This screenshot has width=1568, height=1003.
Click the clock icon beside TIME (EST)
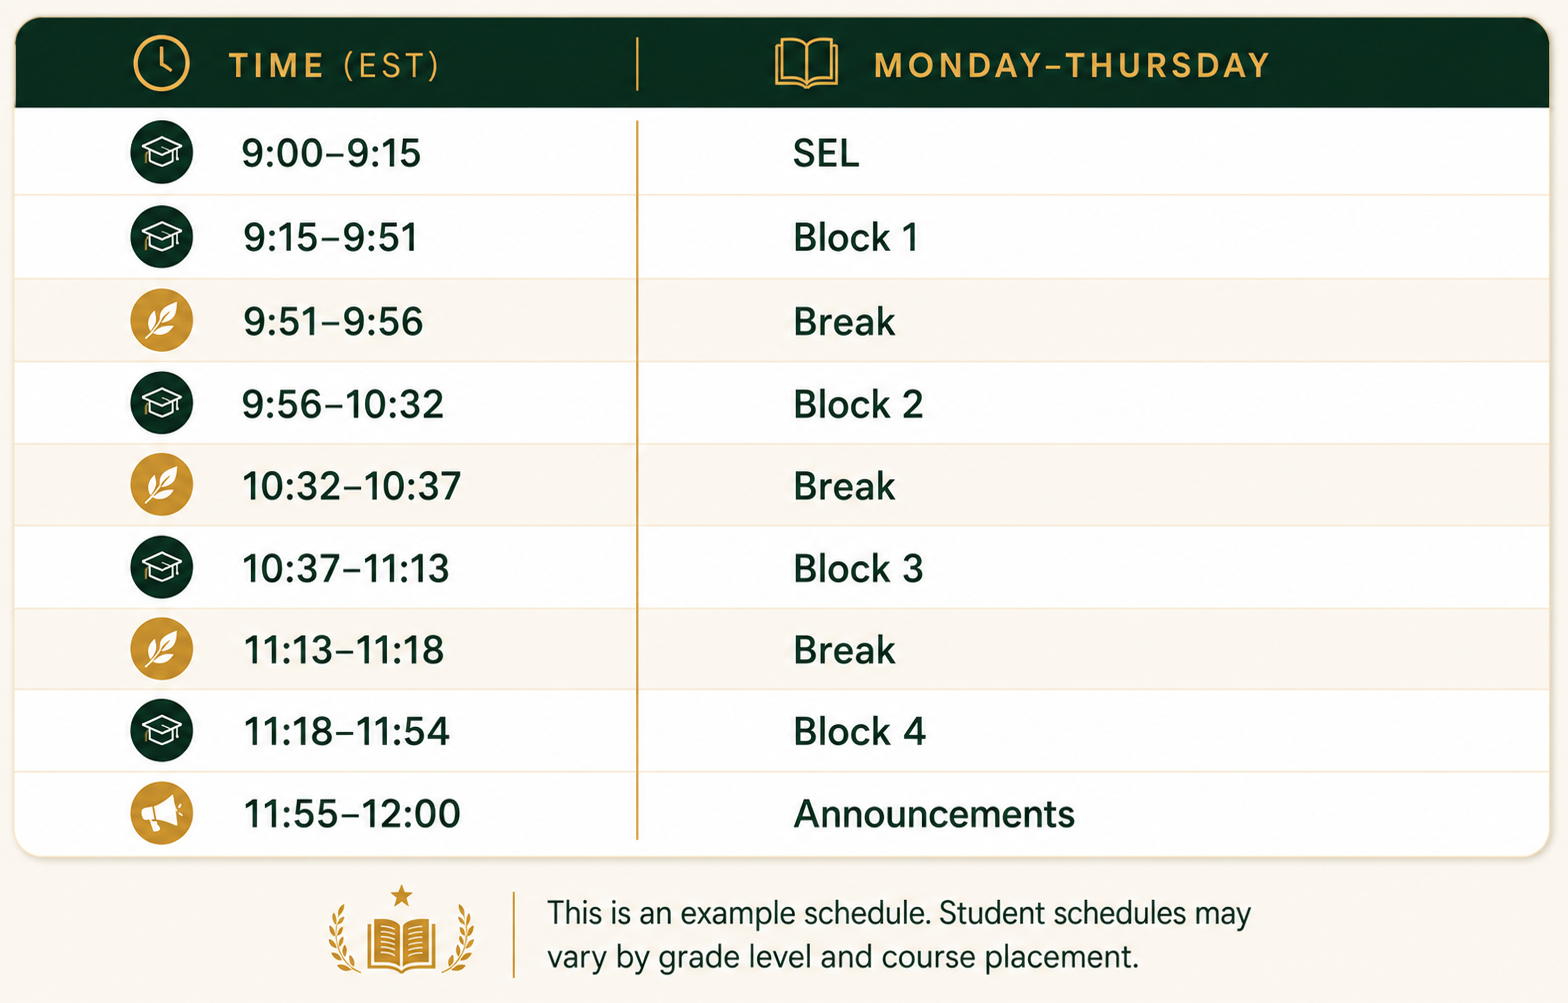pos(161,64)
